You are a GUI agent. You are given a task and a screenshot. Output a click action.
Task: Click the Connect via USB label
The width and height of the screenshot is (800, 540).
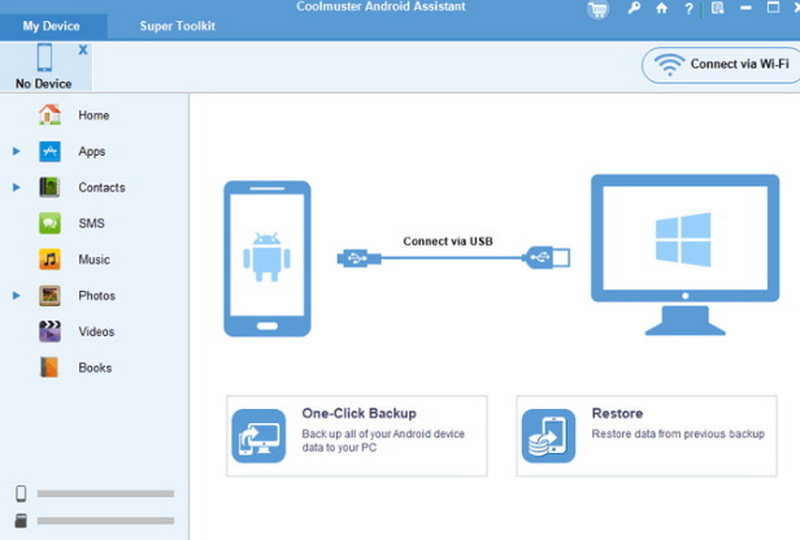pyautogui.click(x=448, y=241)
